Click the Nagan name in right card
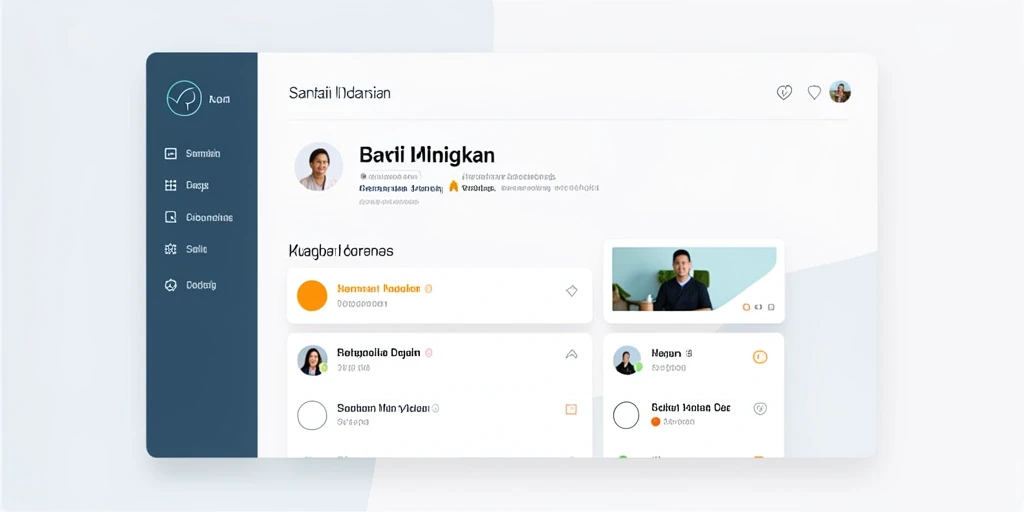 tap(666, 353)
